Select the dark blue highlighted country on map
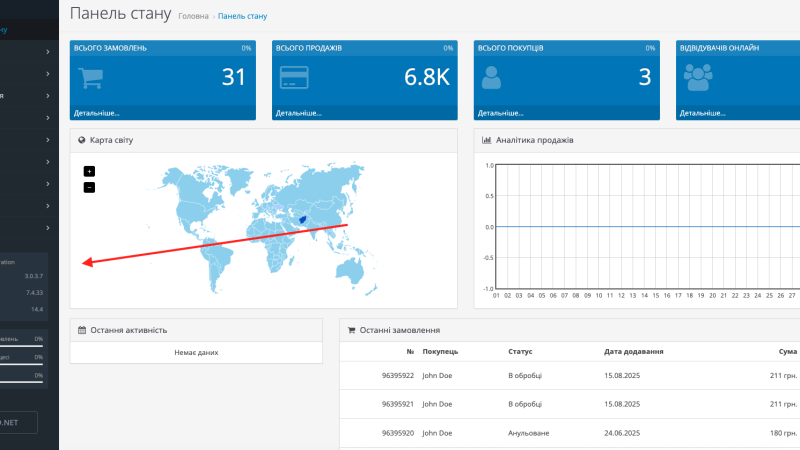The width and height of the screenshot is (800, 450). [302, 220]
